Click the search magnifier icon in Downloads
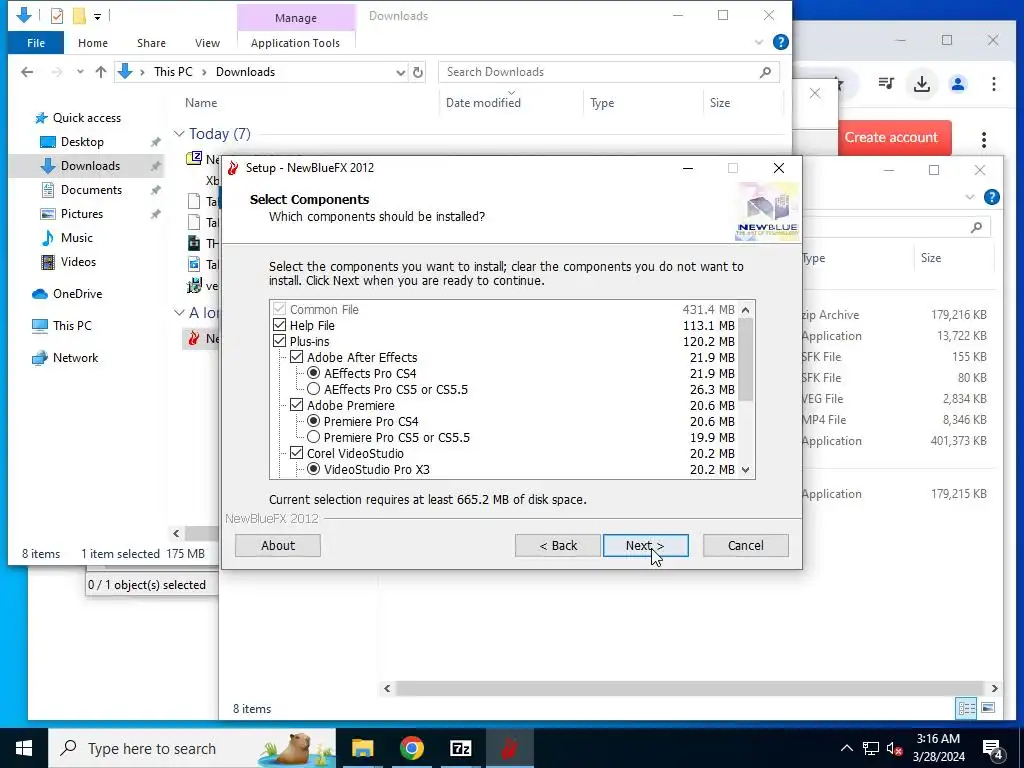The height and width of the screenshot is (768, 1024). pos(765,72)
